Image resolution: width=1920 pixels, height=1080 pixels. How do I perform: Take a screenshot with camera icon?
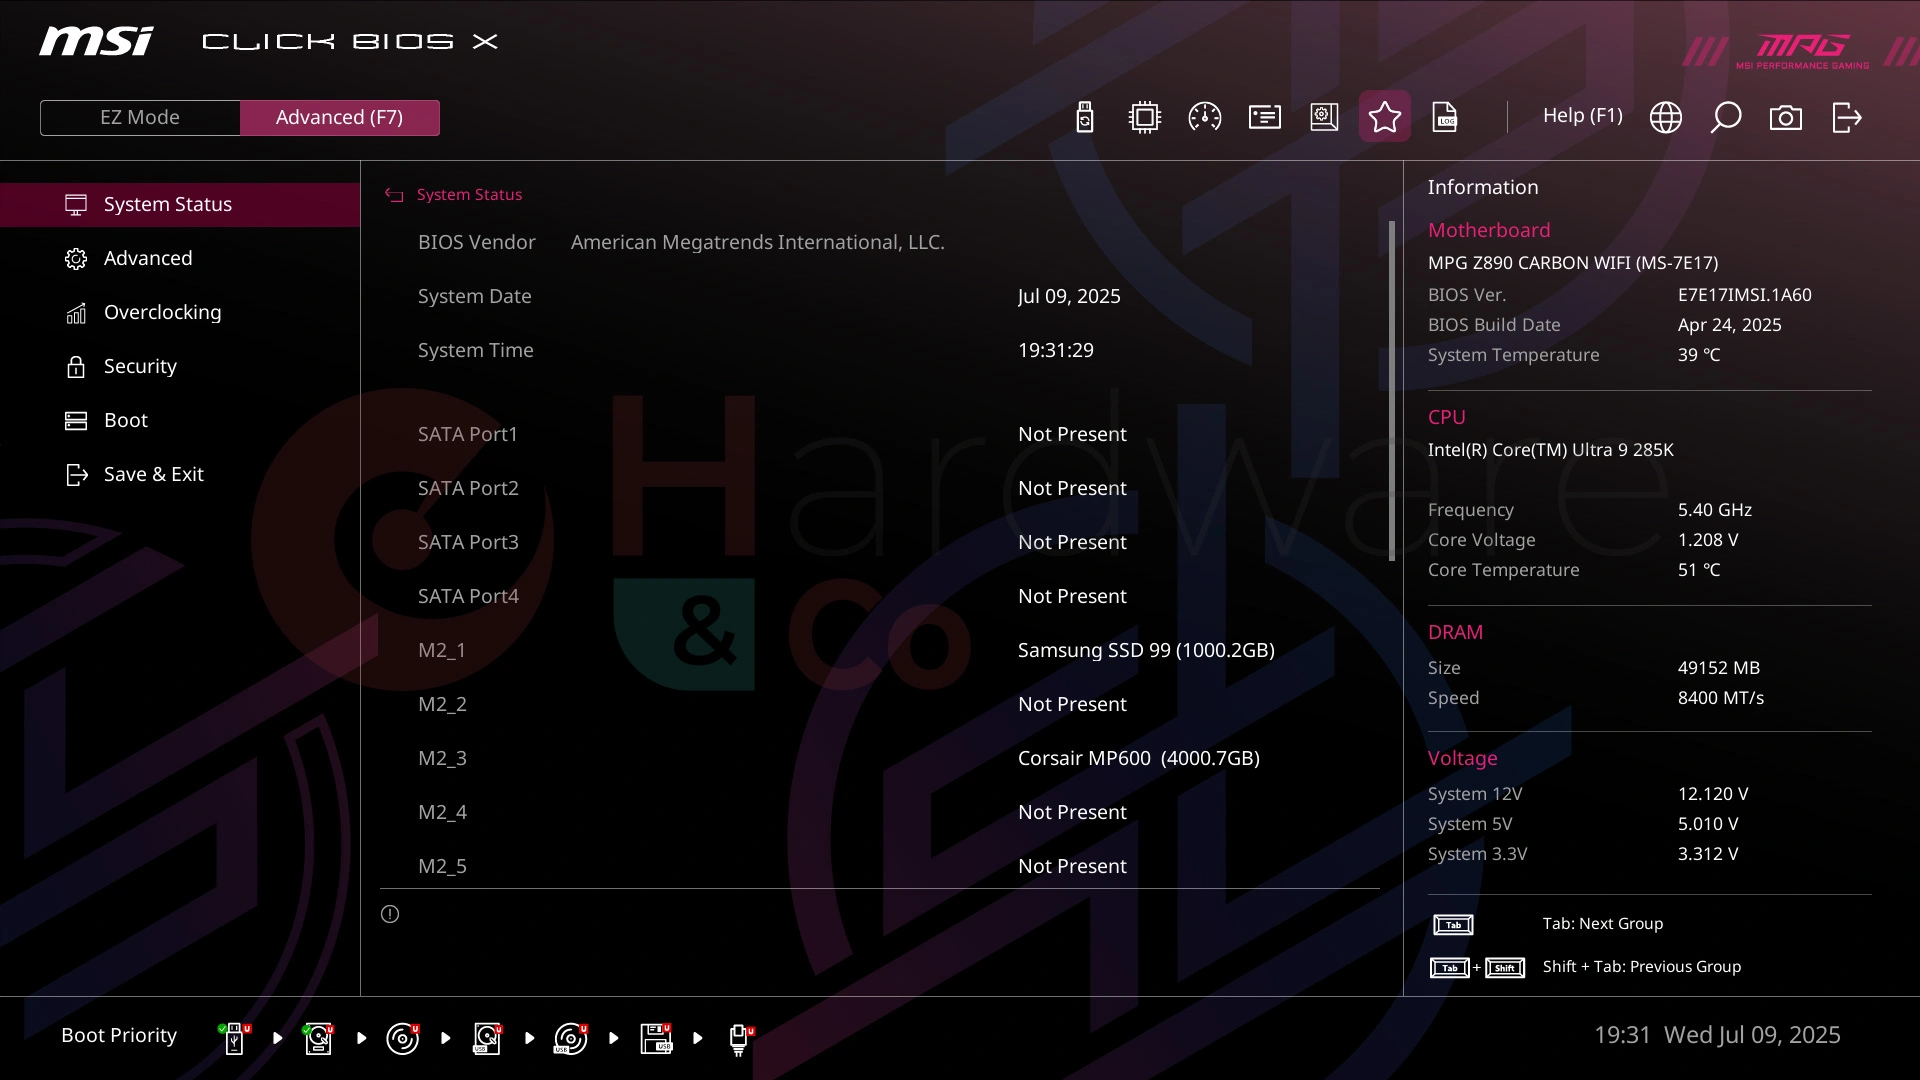(1785, 117)
